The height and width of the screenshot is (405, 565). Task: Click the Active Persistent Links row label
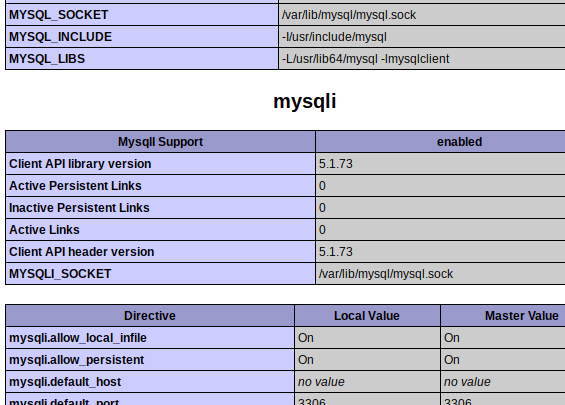pyautogui.click(x=75, y=186)
